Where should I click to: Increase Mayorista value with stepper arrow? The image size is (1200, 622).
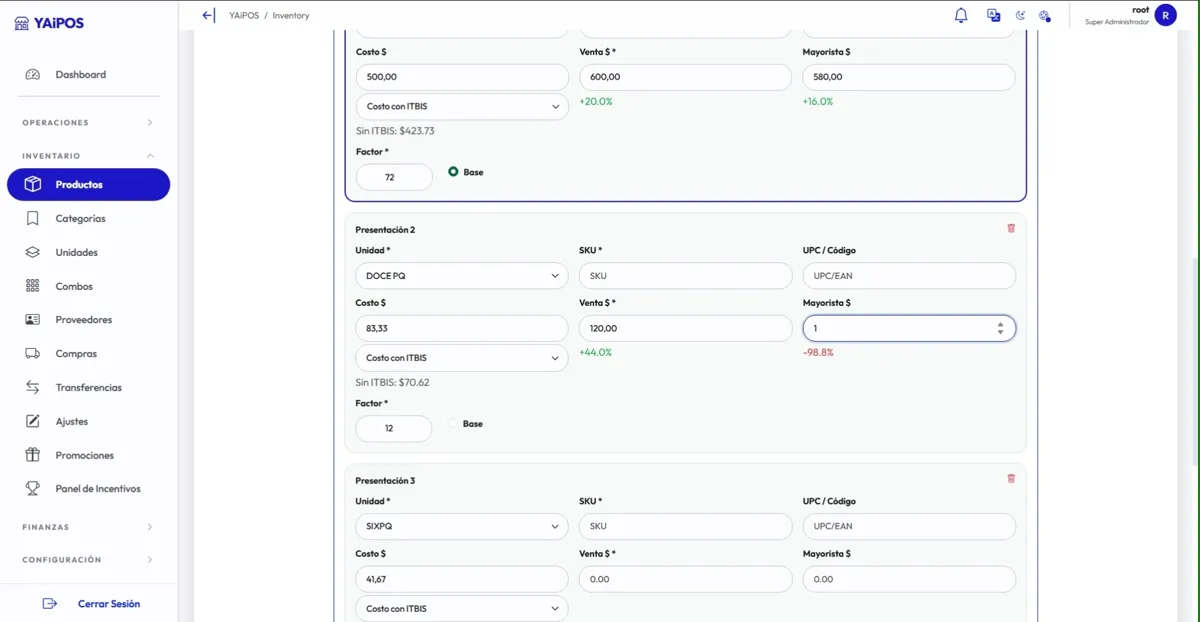1001,324
